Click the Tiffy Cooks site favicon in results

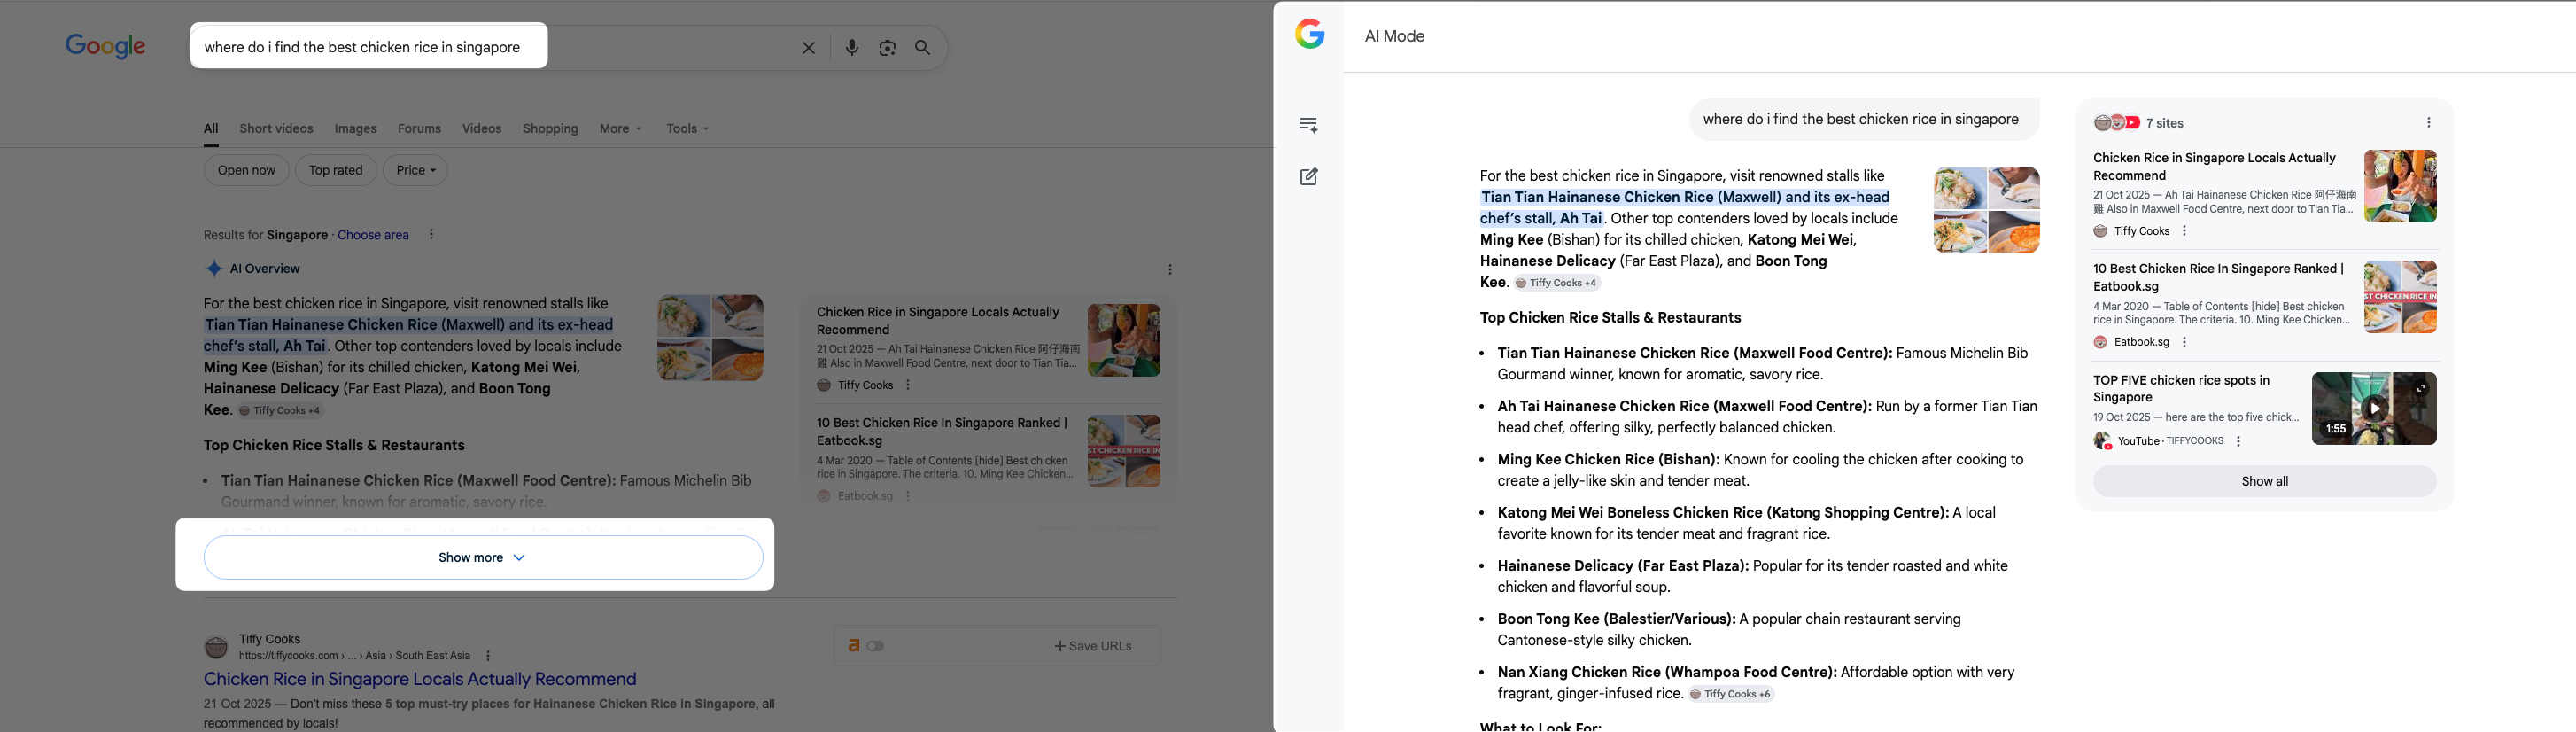[x=216, y=647]
